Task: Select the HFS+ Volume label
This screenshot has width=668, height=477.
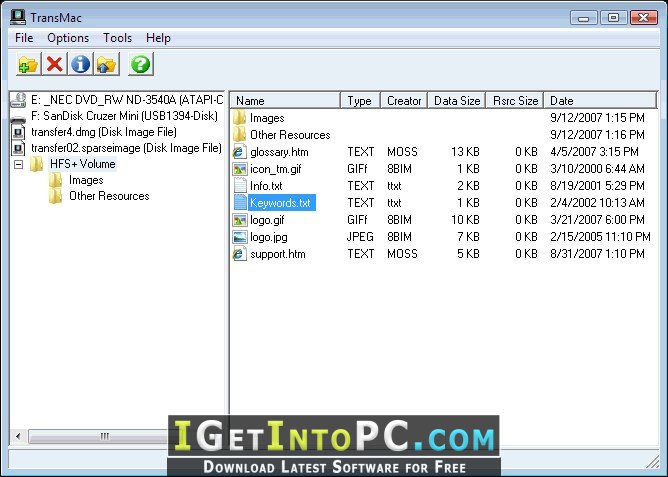Action: point(82,164)
